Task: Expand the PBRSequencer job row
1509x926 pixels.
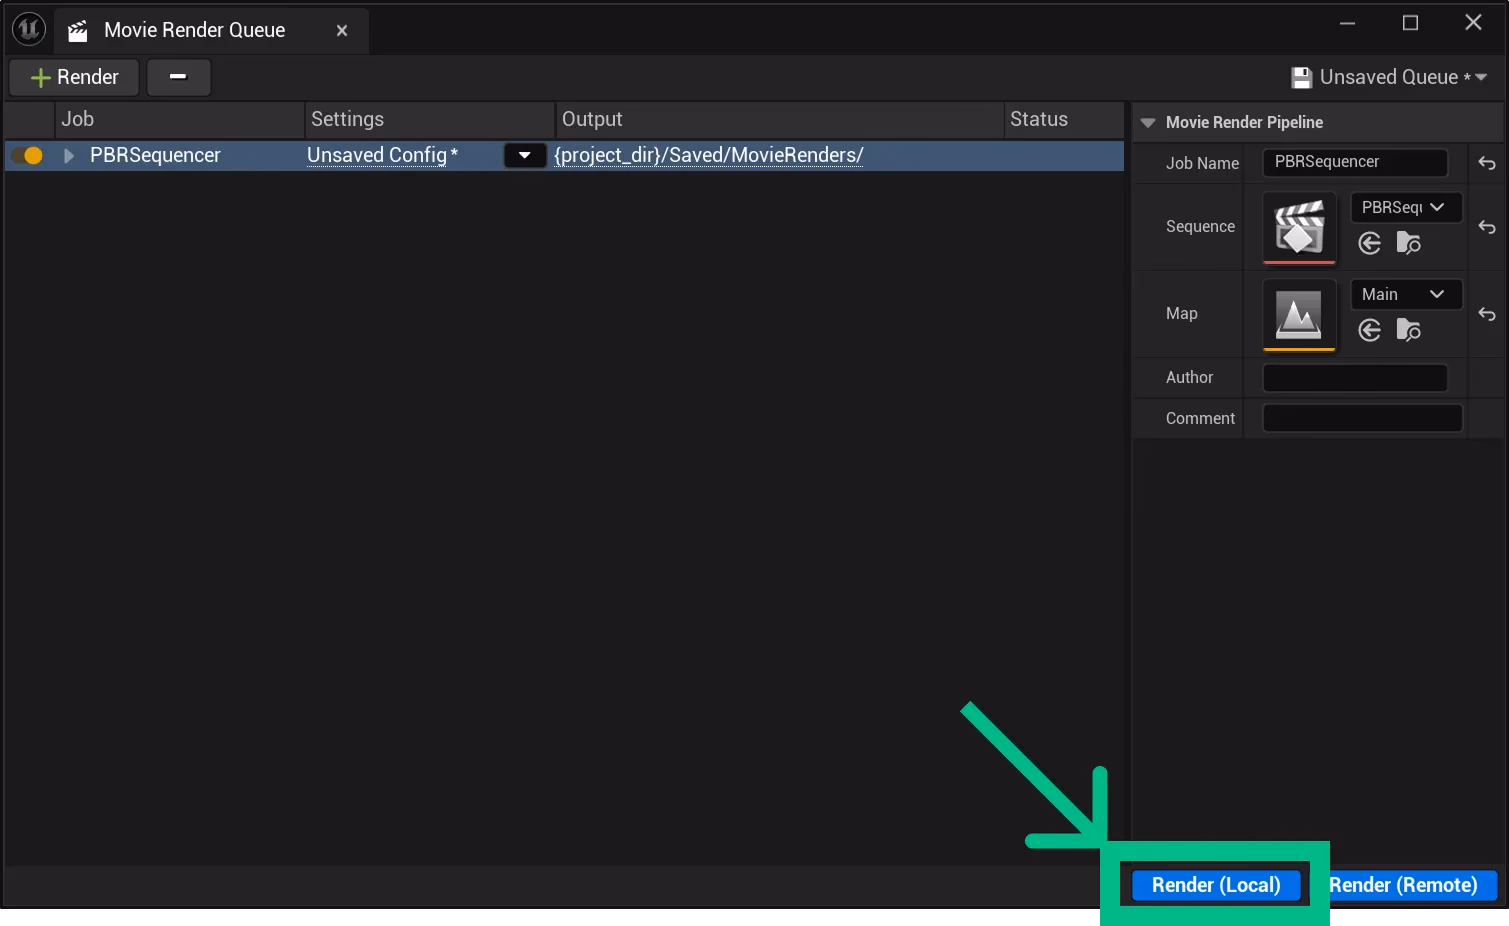Action: pos(69,155)
